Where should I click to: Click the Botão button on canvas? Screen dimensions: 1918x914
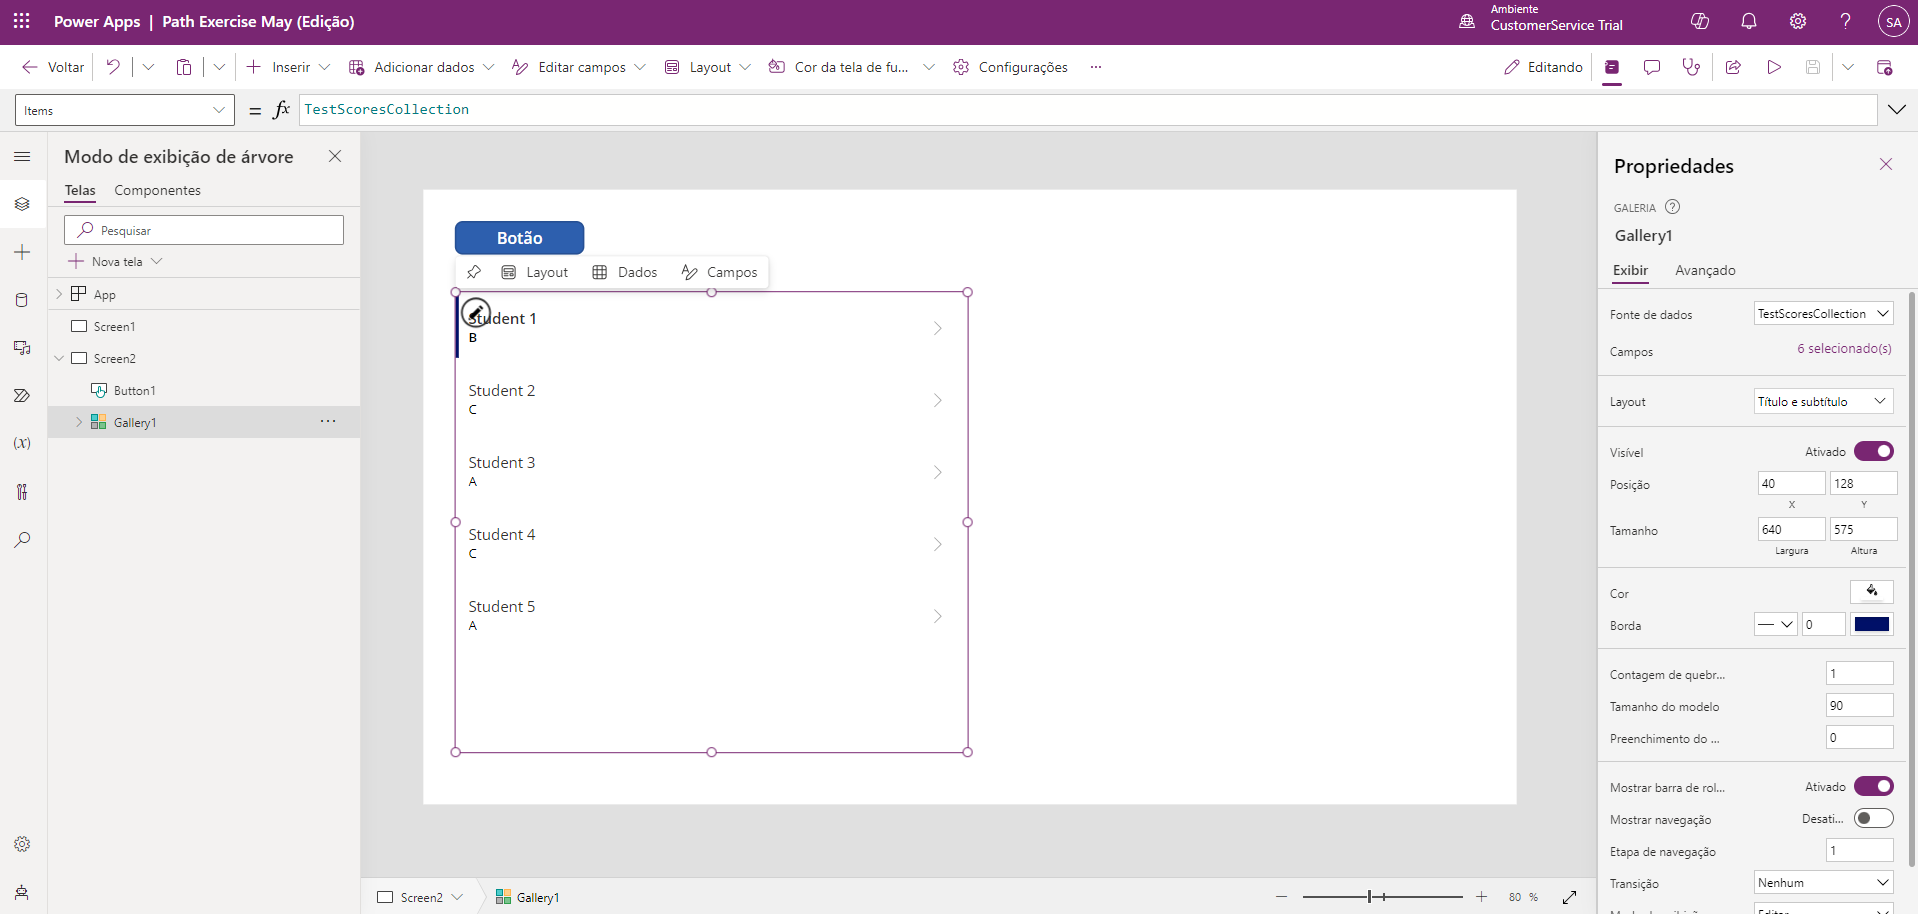pos(519,238)
